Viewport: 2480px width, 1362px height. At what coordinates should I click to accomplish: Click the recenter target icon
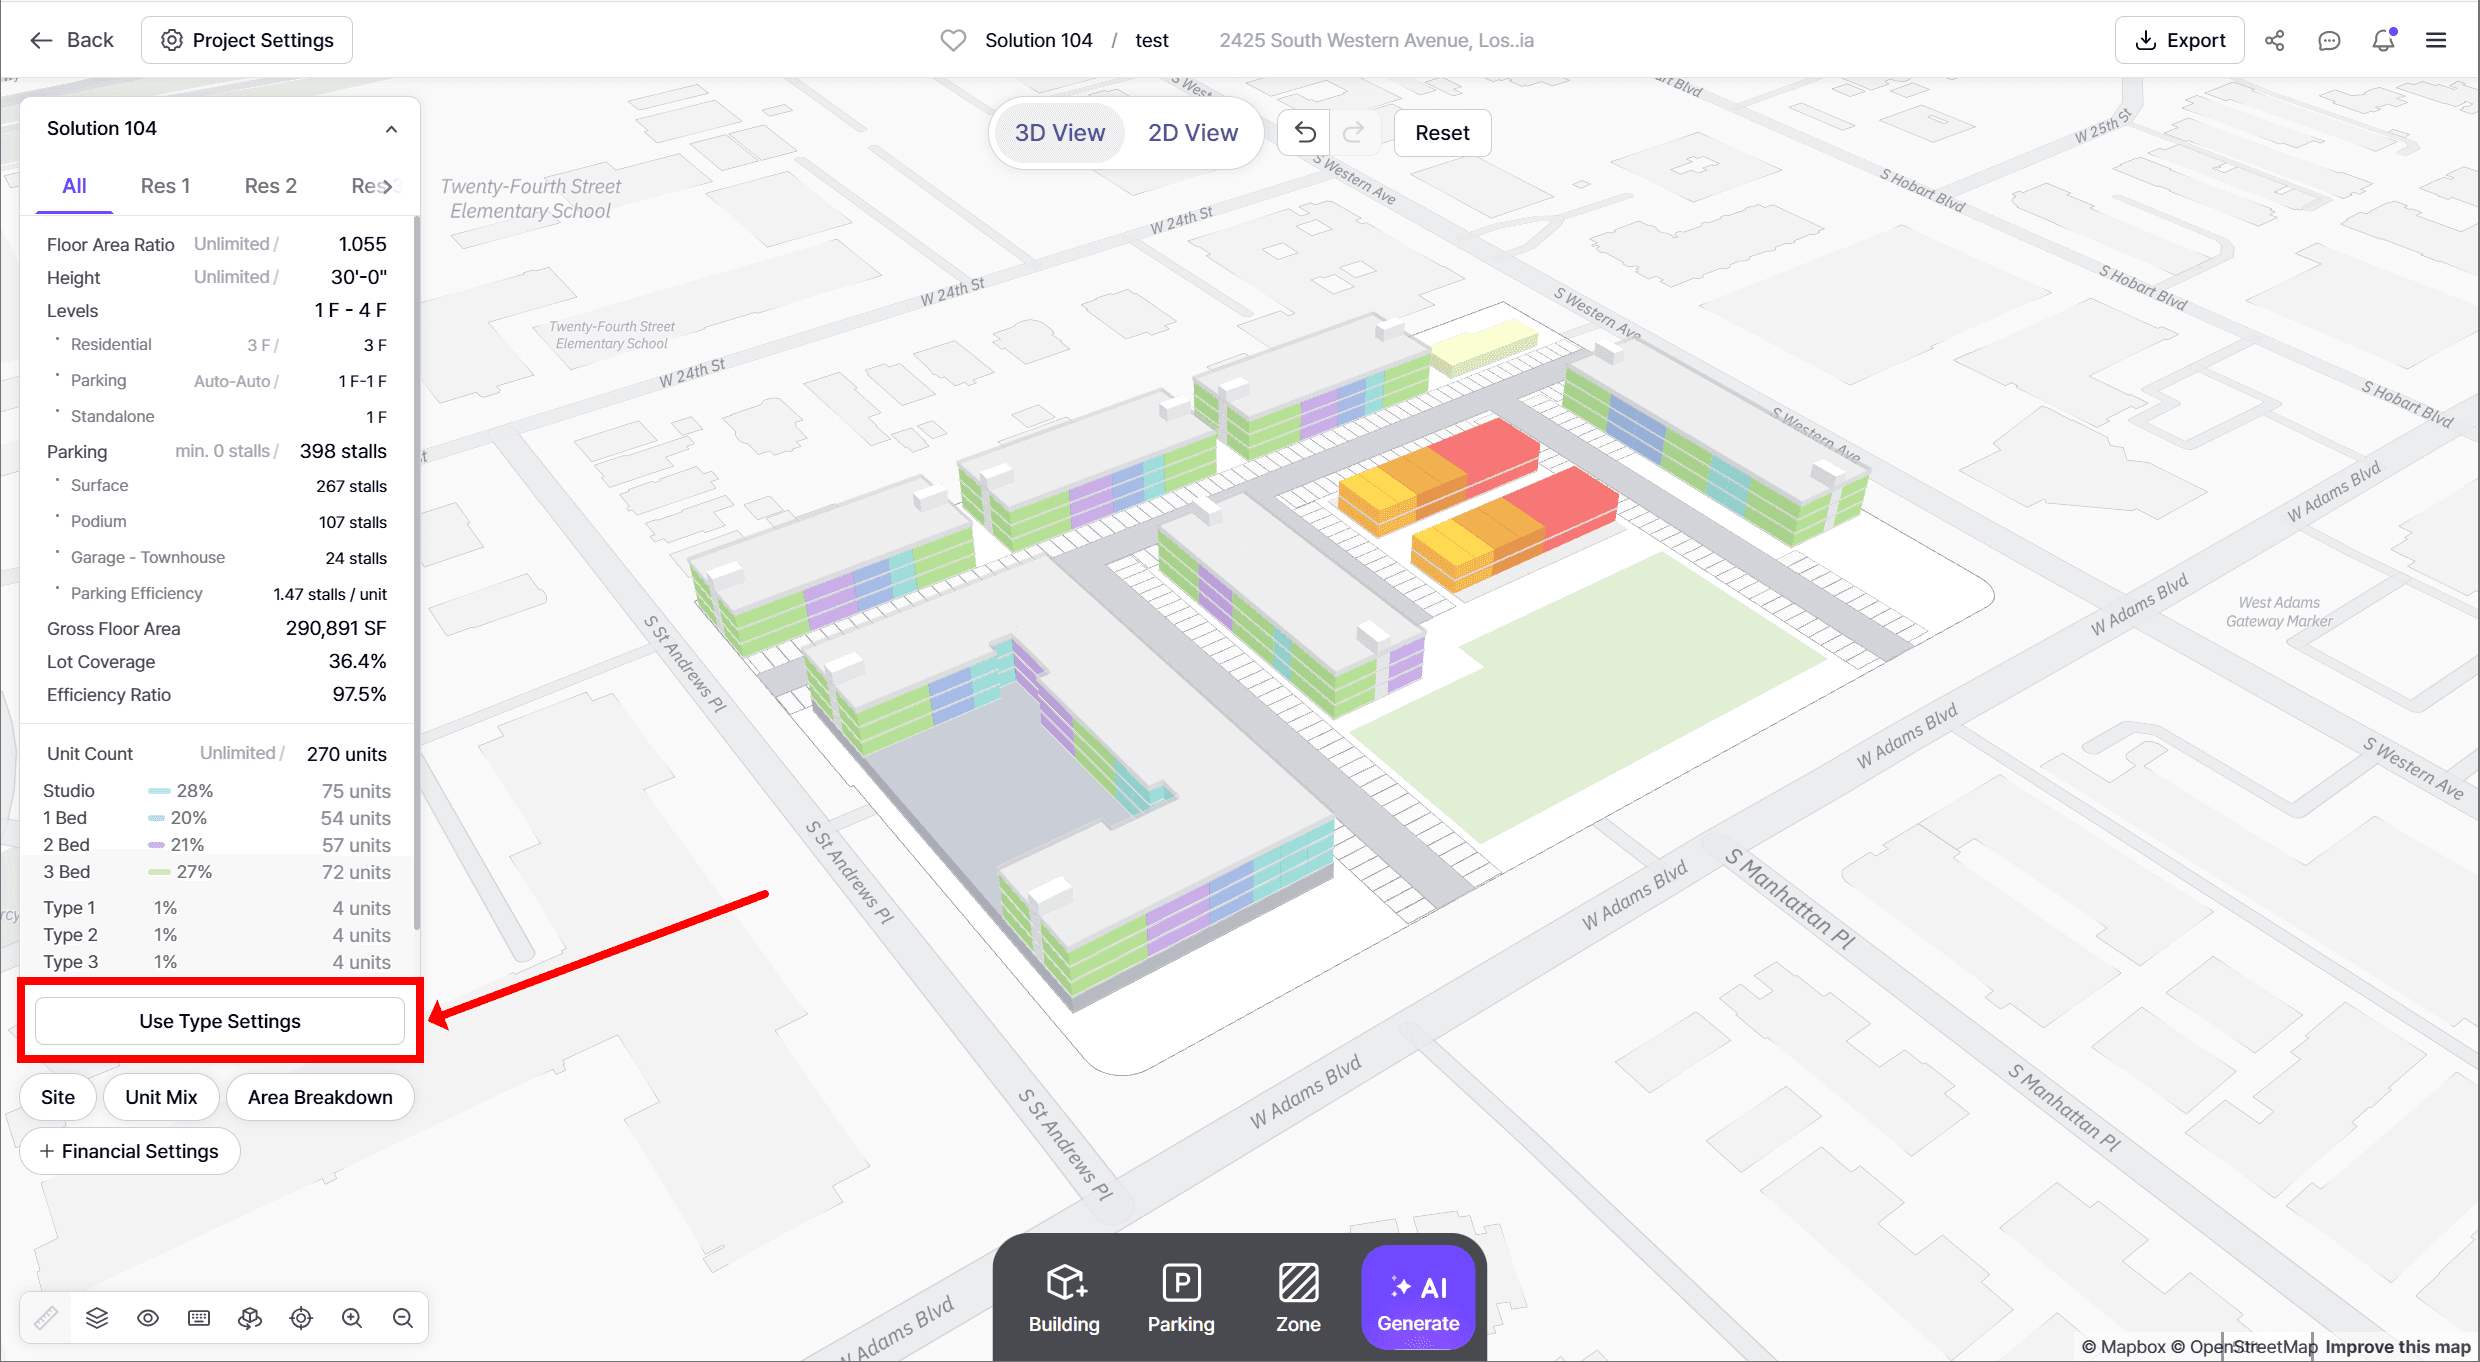(x=301, y=1318)
